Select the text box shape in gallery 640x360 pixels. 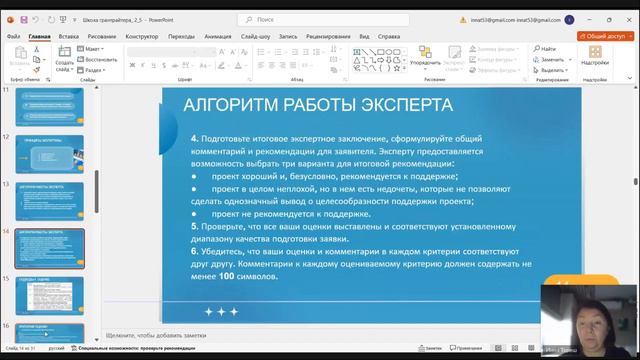[x=356, y=52]
